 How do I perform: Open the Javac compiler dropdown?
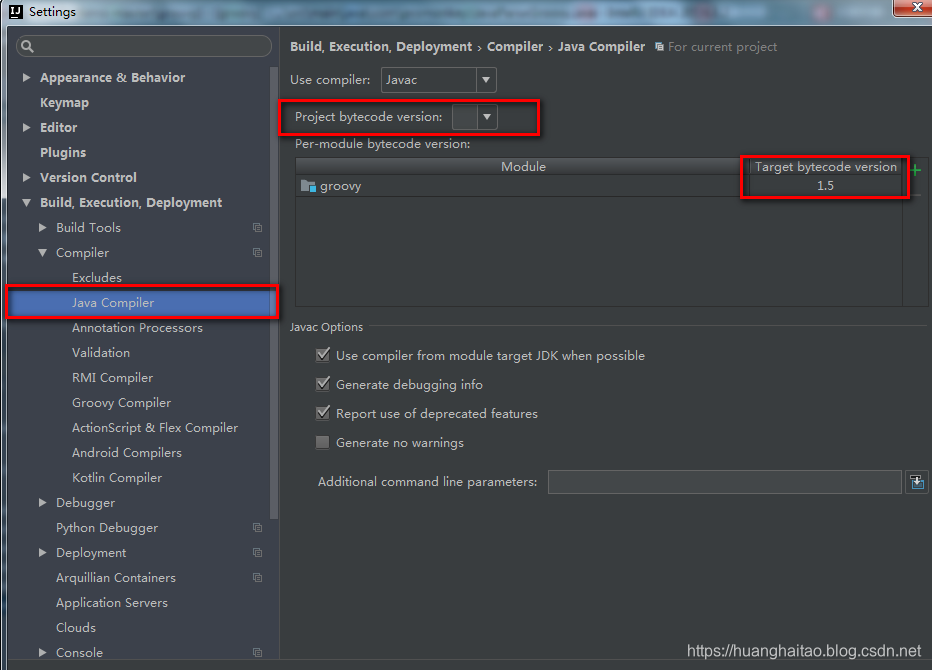(x=486, y=80)
